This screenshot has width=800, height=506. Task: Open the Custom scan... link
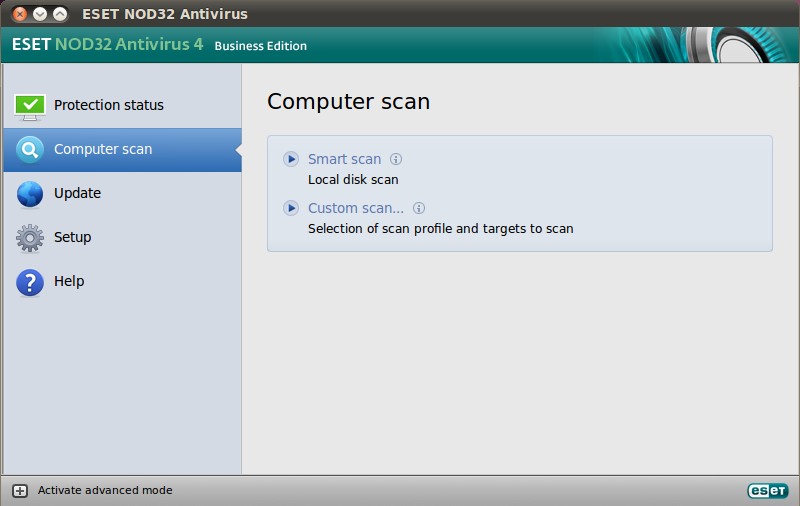point(356,208)
